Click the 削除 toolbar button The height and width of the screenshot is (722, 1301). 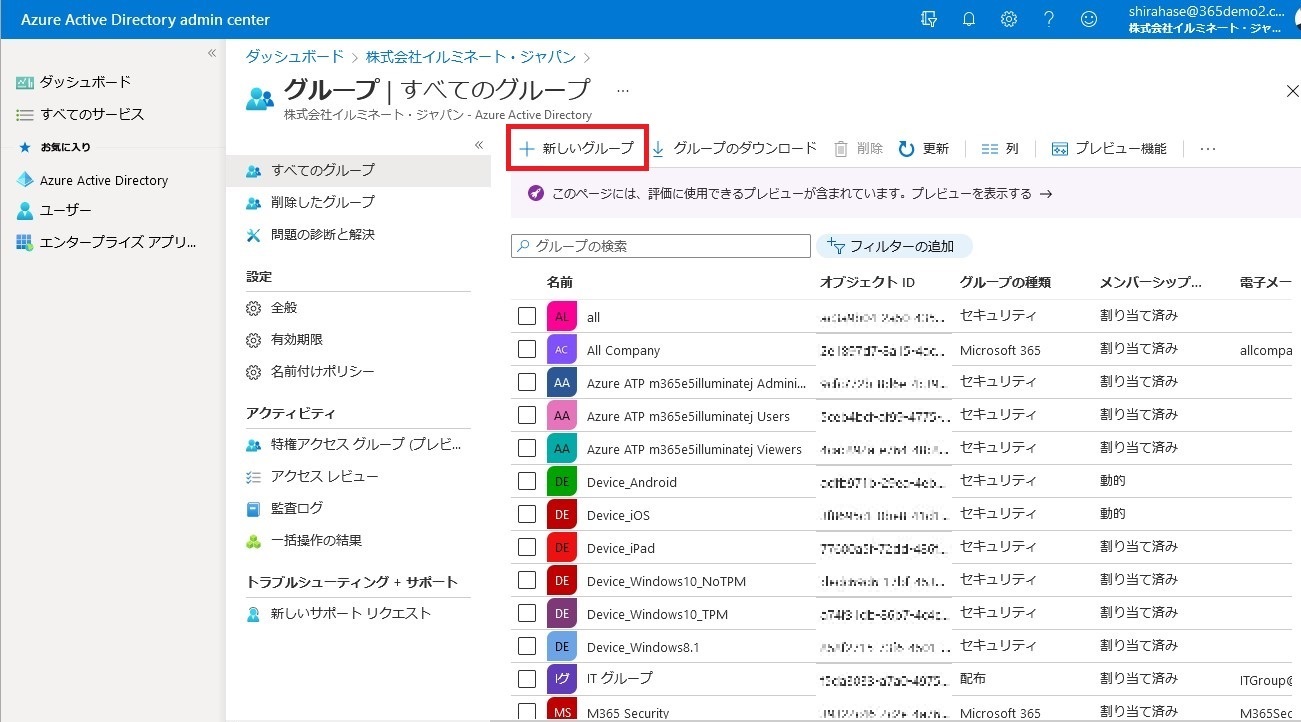858,148
